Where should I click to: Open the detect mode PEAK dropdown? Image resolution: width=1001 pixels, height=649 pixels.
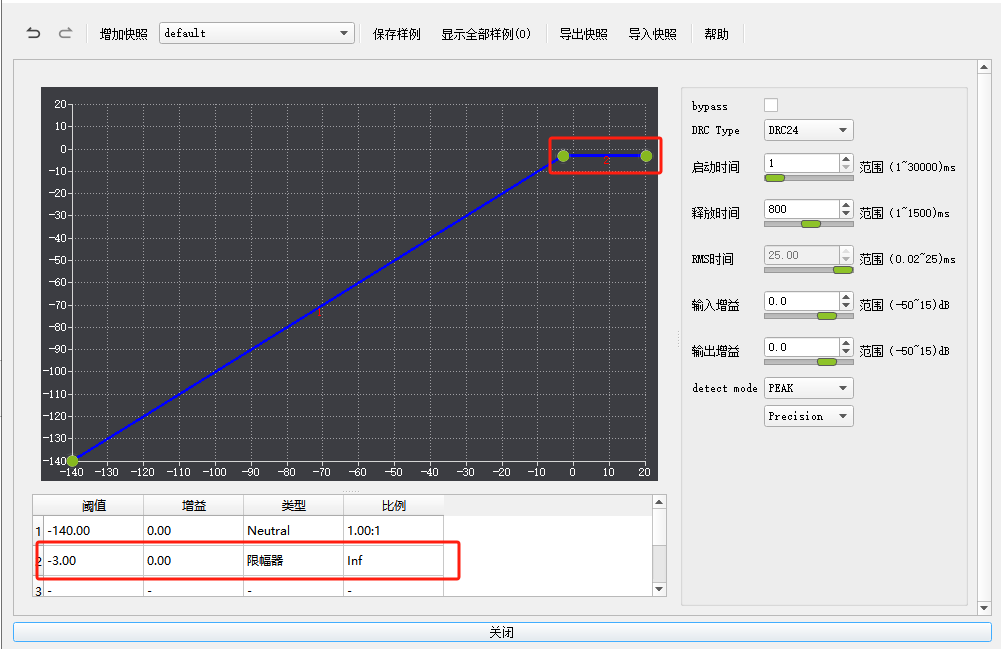point(808,388)
